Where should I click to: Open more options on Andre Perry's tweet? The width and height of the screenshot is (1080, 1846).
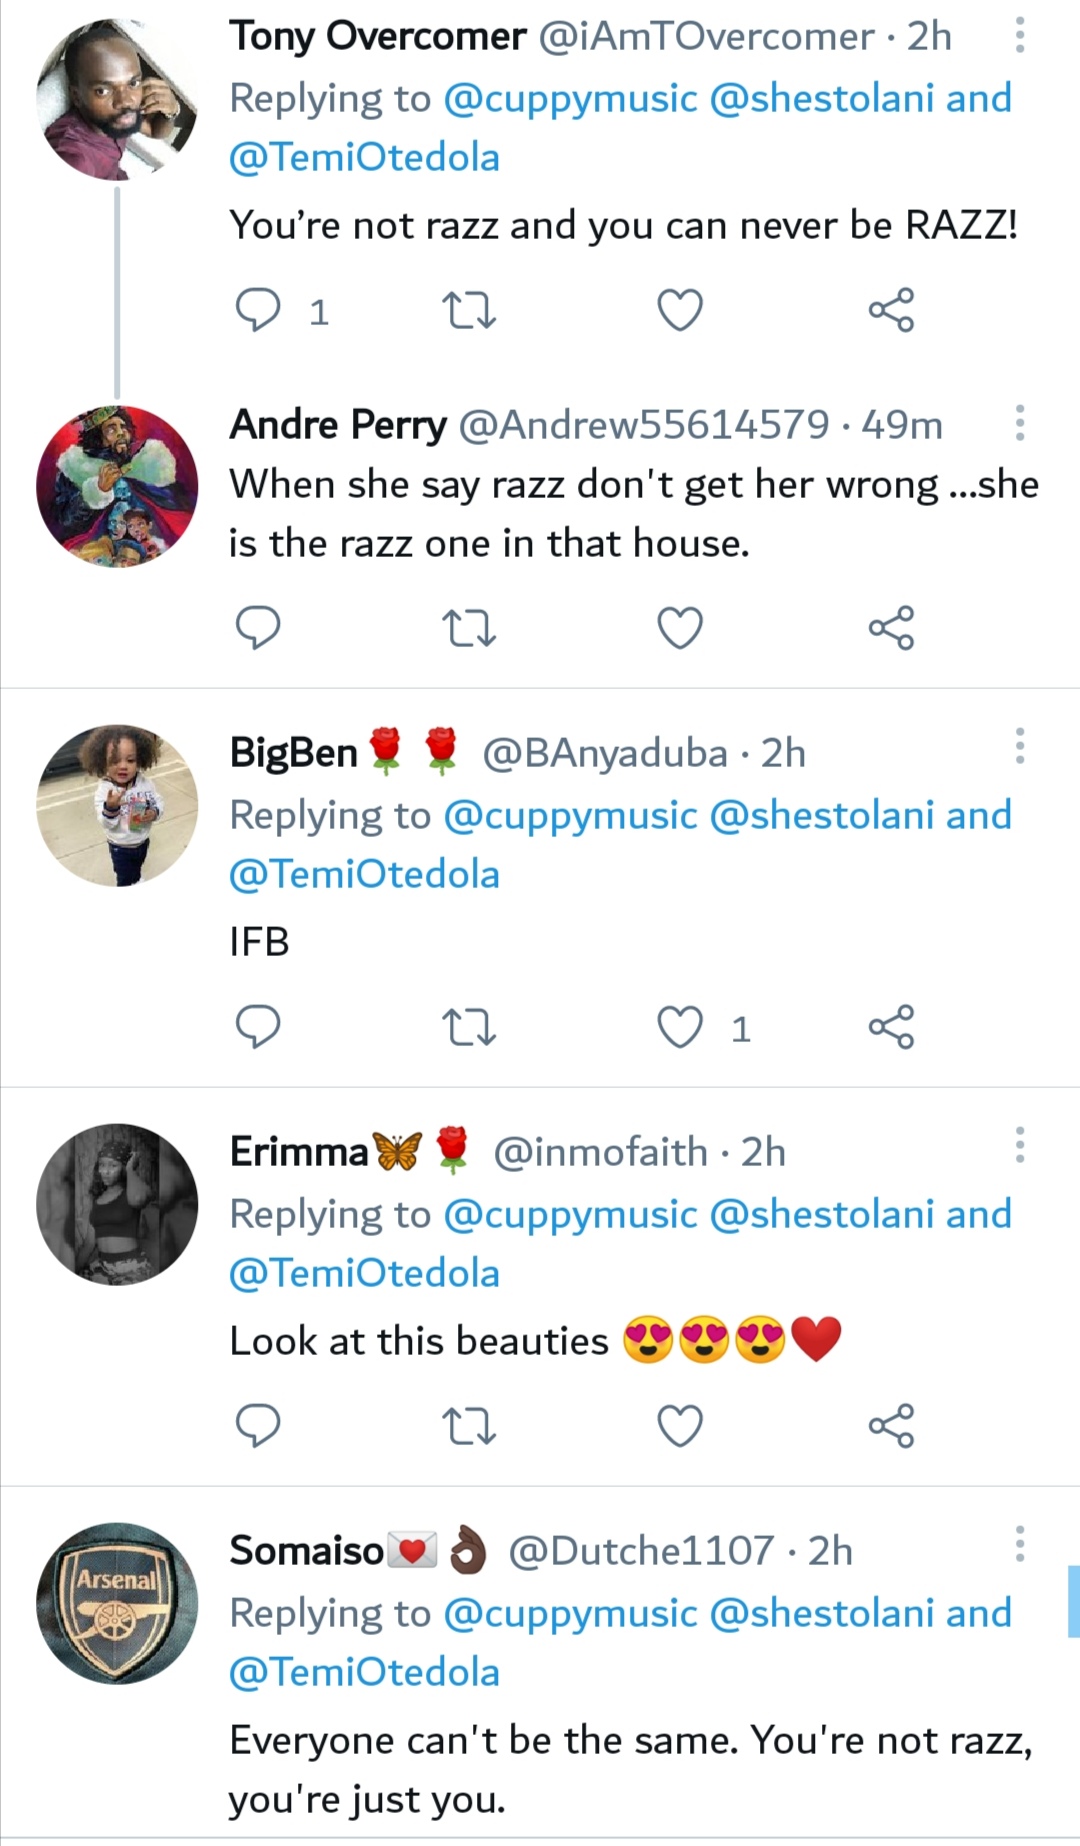click(1019, 423)
